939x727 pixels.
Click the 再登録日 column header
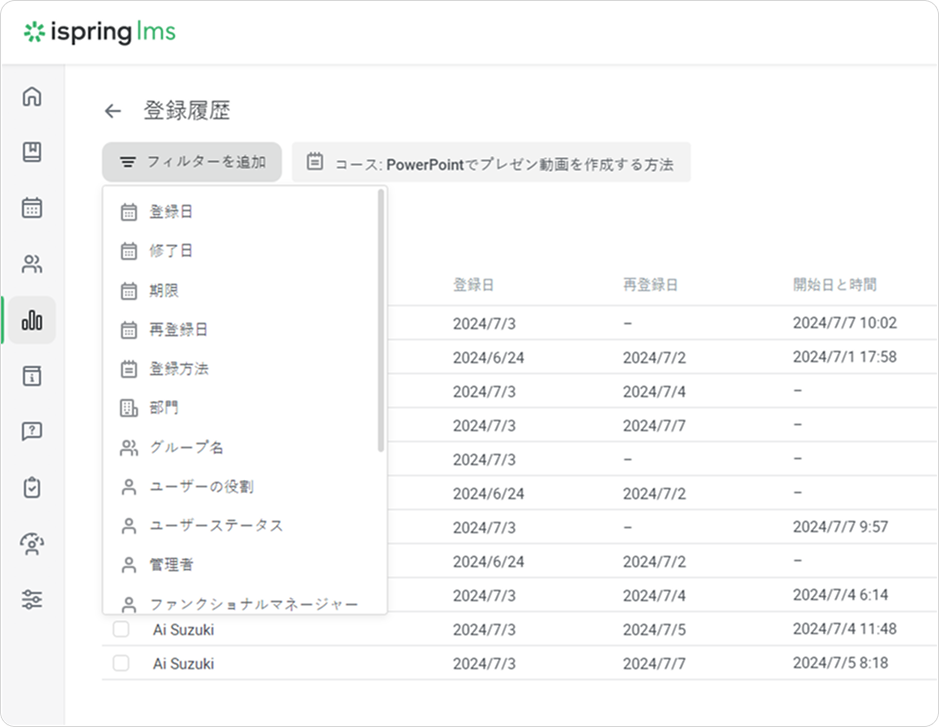pyautogui.click(x=650, y=285)
